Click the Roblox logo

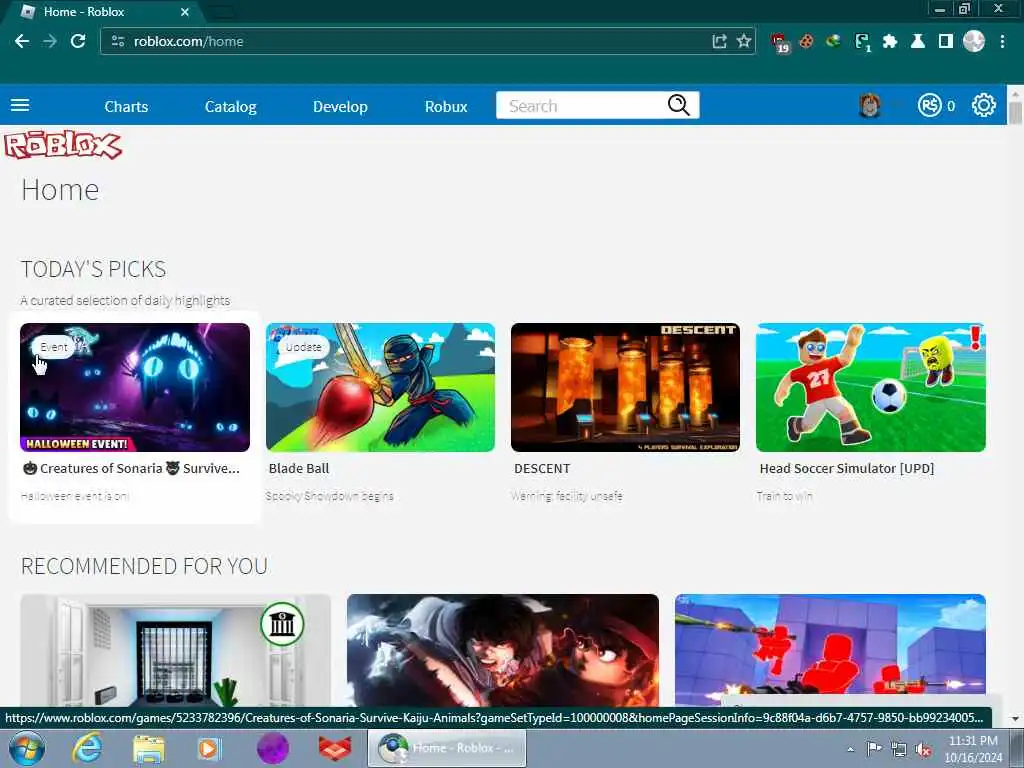pyautogui.click(x=63, y=145)
